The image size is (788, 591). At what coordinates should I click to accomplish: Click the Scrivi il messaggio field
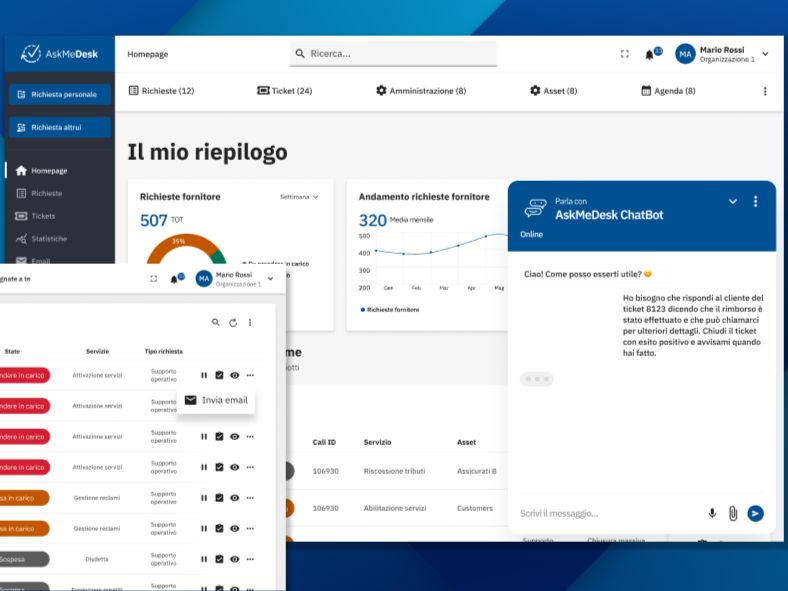[x=611, y=513]
